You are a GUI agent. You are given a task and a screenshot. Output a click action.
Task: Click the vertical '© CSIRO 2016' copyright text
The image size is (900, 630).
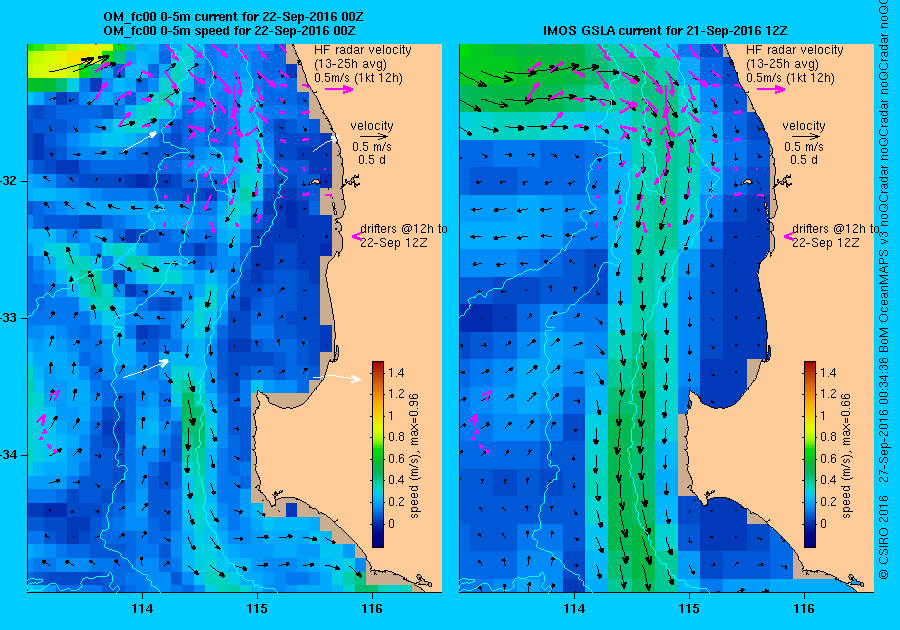click(x=885, y=537)
